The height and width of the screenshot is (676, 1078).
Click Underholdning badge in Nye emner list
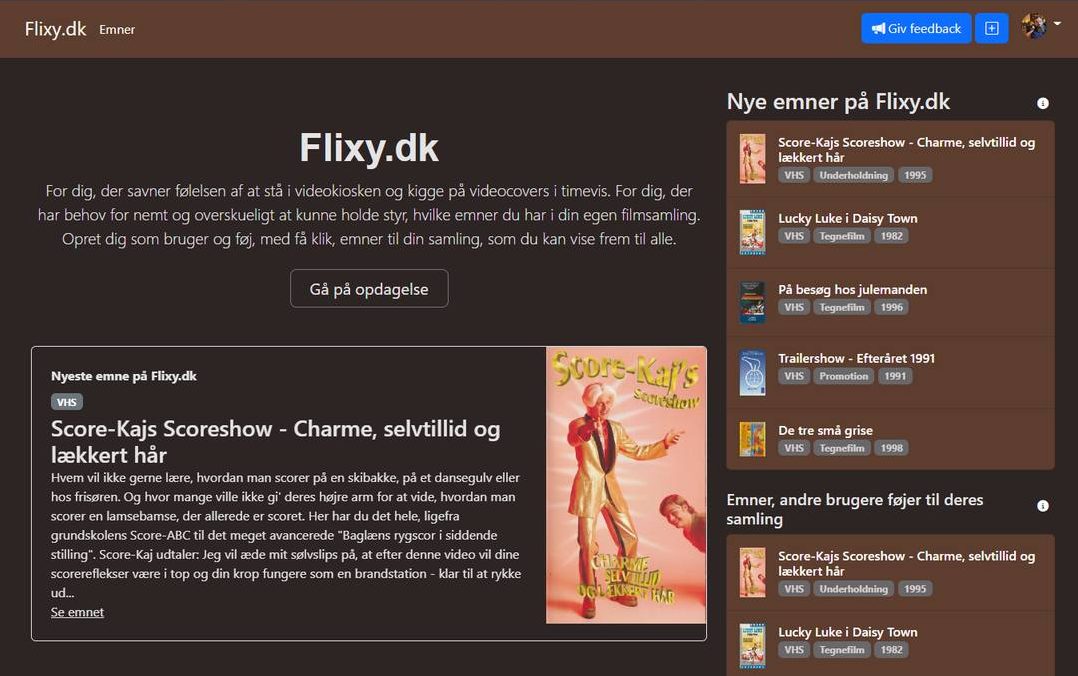coord(853,175)
